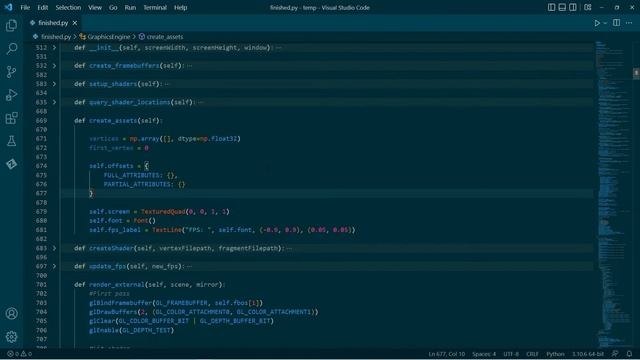Image resolution: width=640 pixels, height=360 pixels.
Task: Open the Selection menu
Action: point(68,7)
